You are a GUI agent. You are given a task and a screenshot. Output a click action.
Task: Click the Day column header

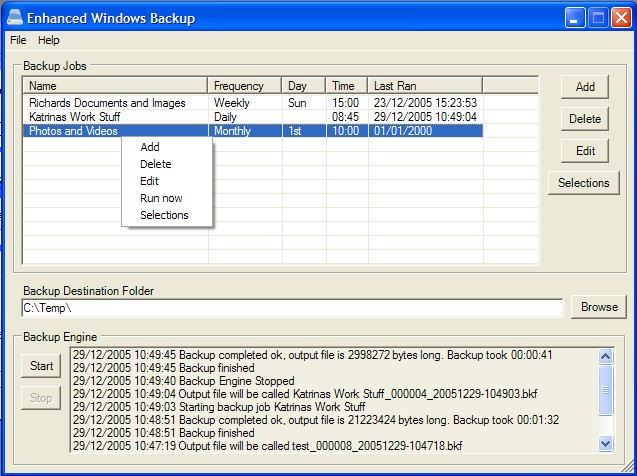[303, 86]
